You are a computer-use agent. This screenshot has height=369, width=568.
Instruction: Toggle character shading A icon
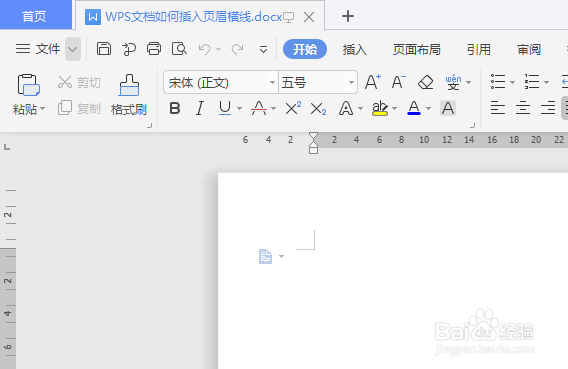click(448, 108)
